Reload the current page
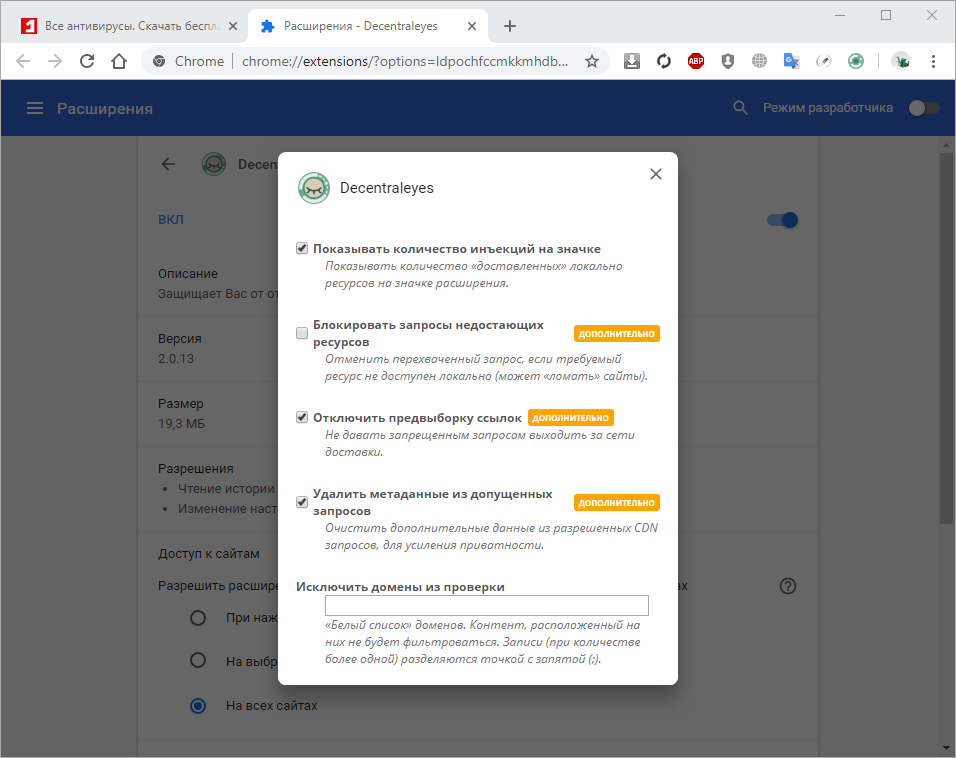The width and height of the screenshot is (956, 758). point(87,61)
